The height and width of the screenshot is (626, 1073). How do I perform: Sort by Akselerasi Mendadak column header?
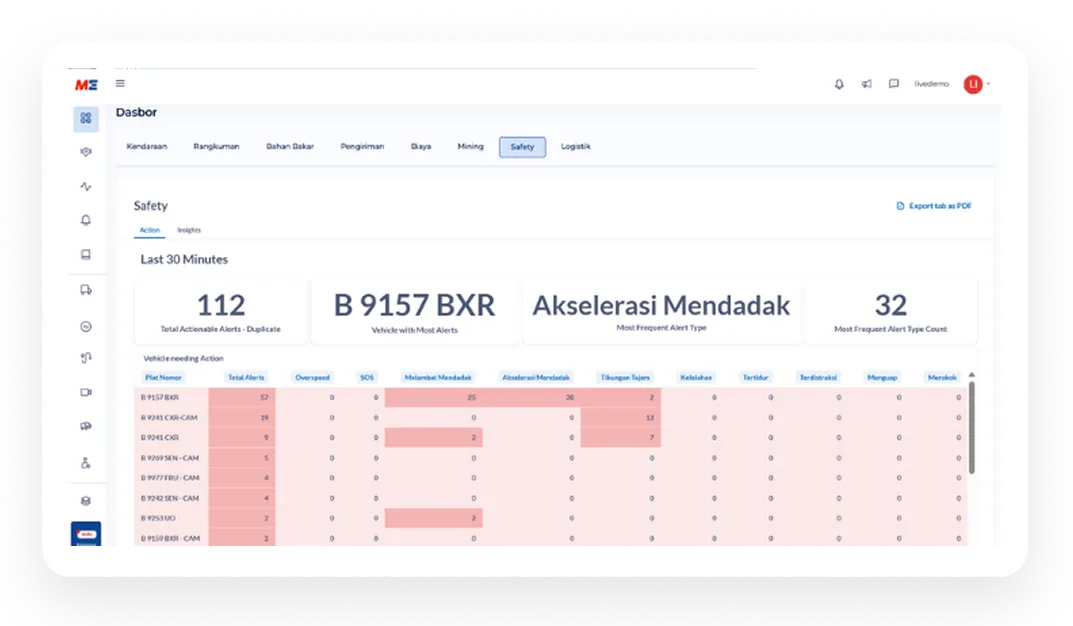[536, 377]
